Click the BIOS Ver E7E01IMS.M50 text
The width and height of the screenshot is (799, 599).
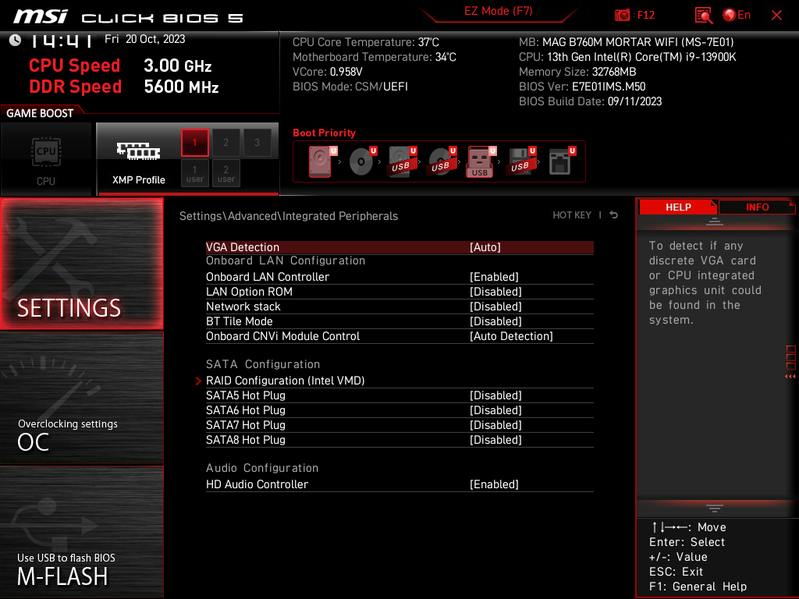click(582, 87)
